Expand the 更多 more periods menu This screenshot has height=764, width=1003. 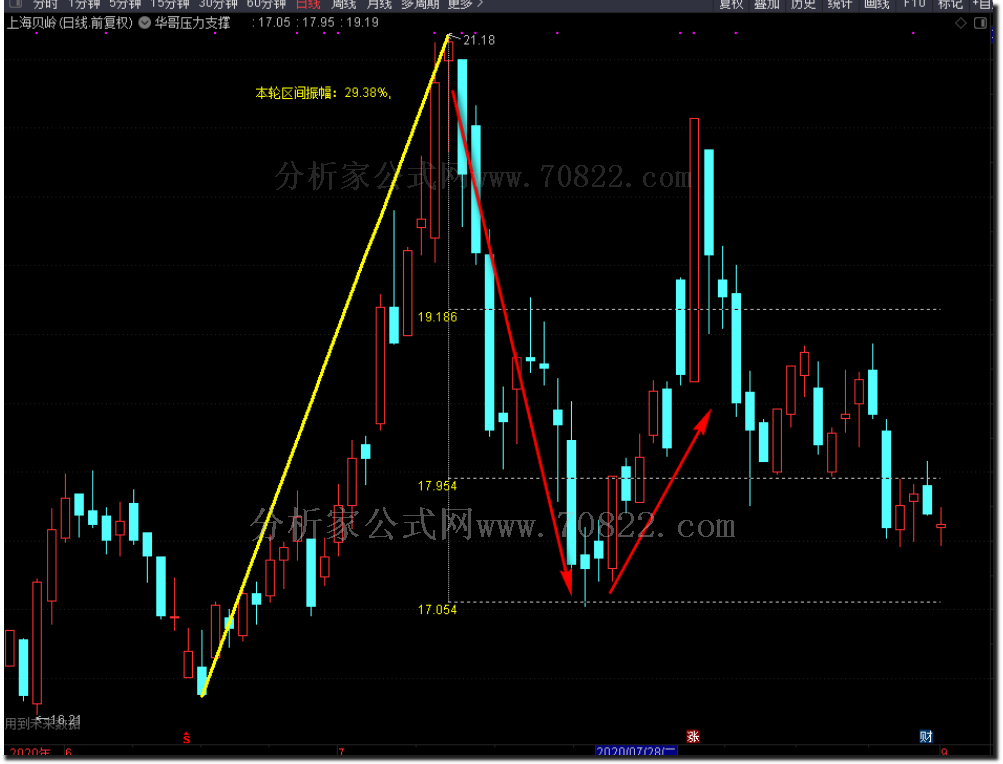465,4
